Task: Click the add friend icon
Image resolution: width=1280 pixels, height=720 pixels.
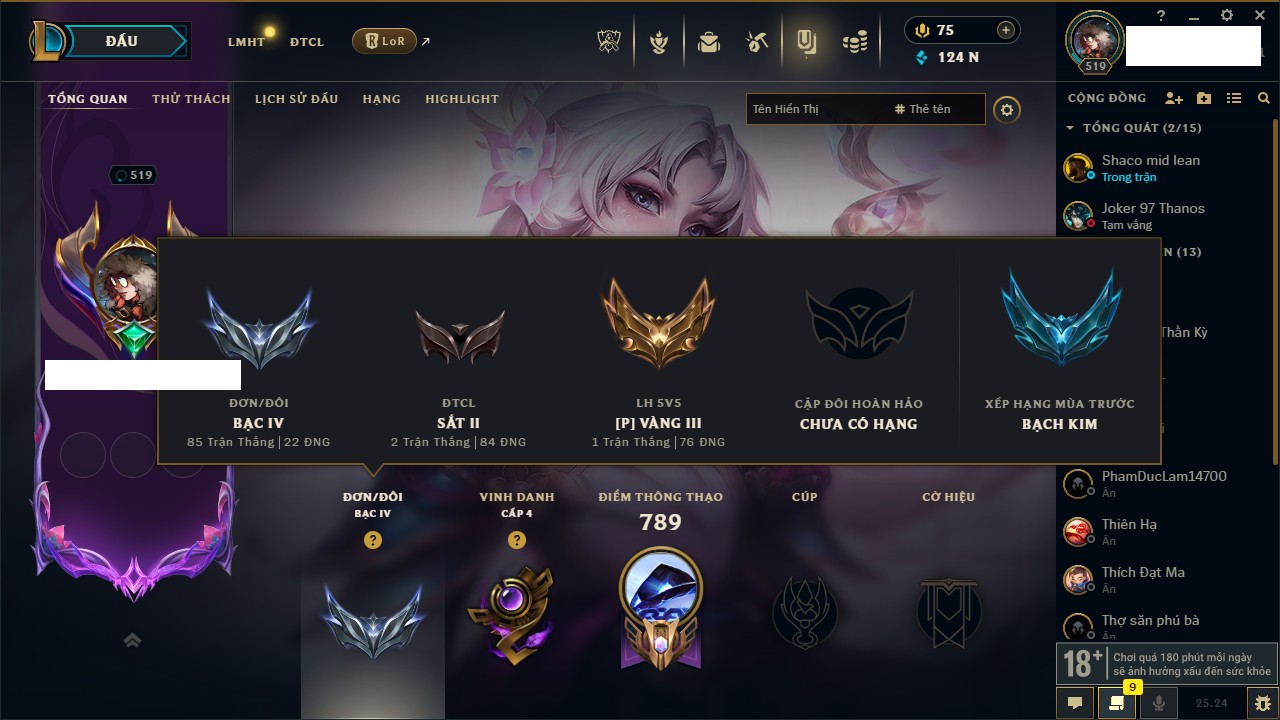Action: [1174, 98]
